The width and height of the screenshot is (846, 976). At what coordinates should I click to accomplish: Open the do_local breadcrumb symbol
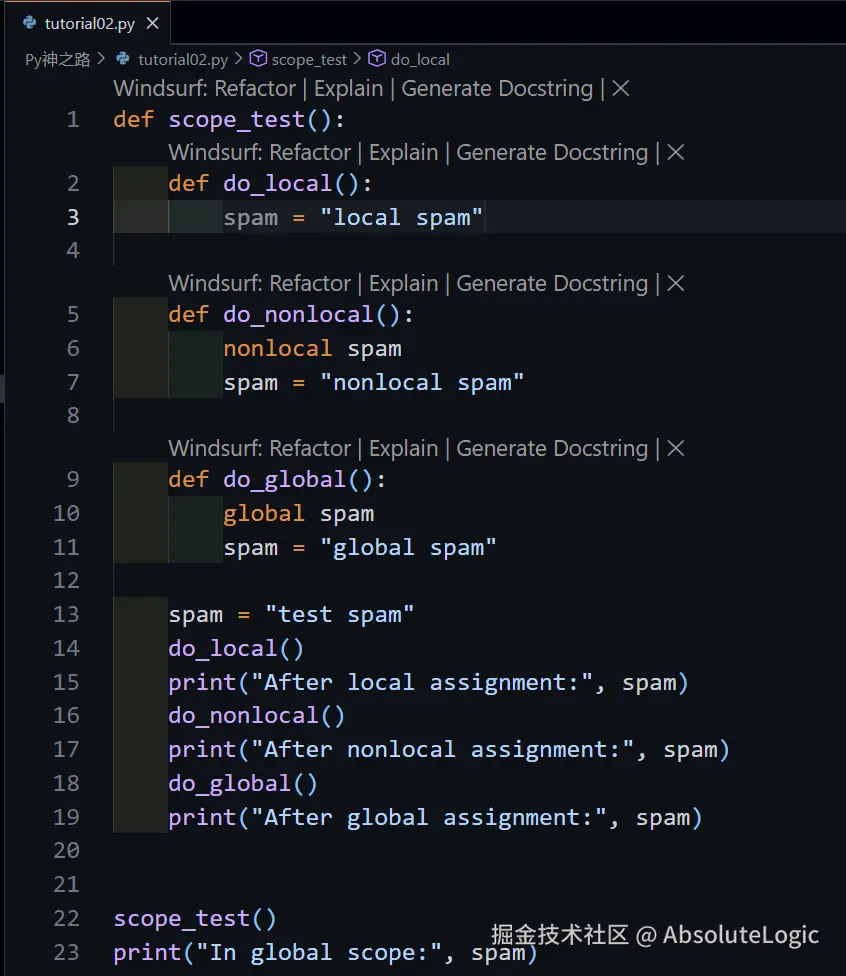tap(420, 59)
